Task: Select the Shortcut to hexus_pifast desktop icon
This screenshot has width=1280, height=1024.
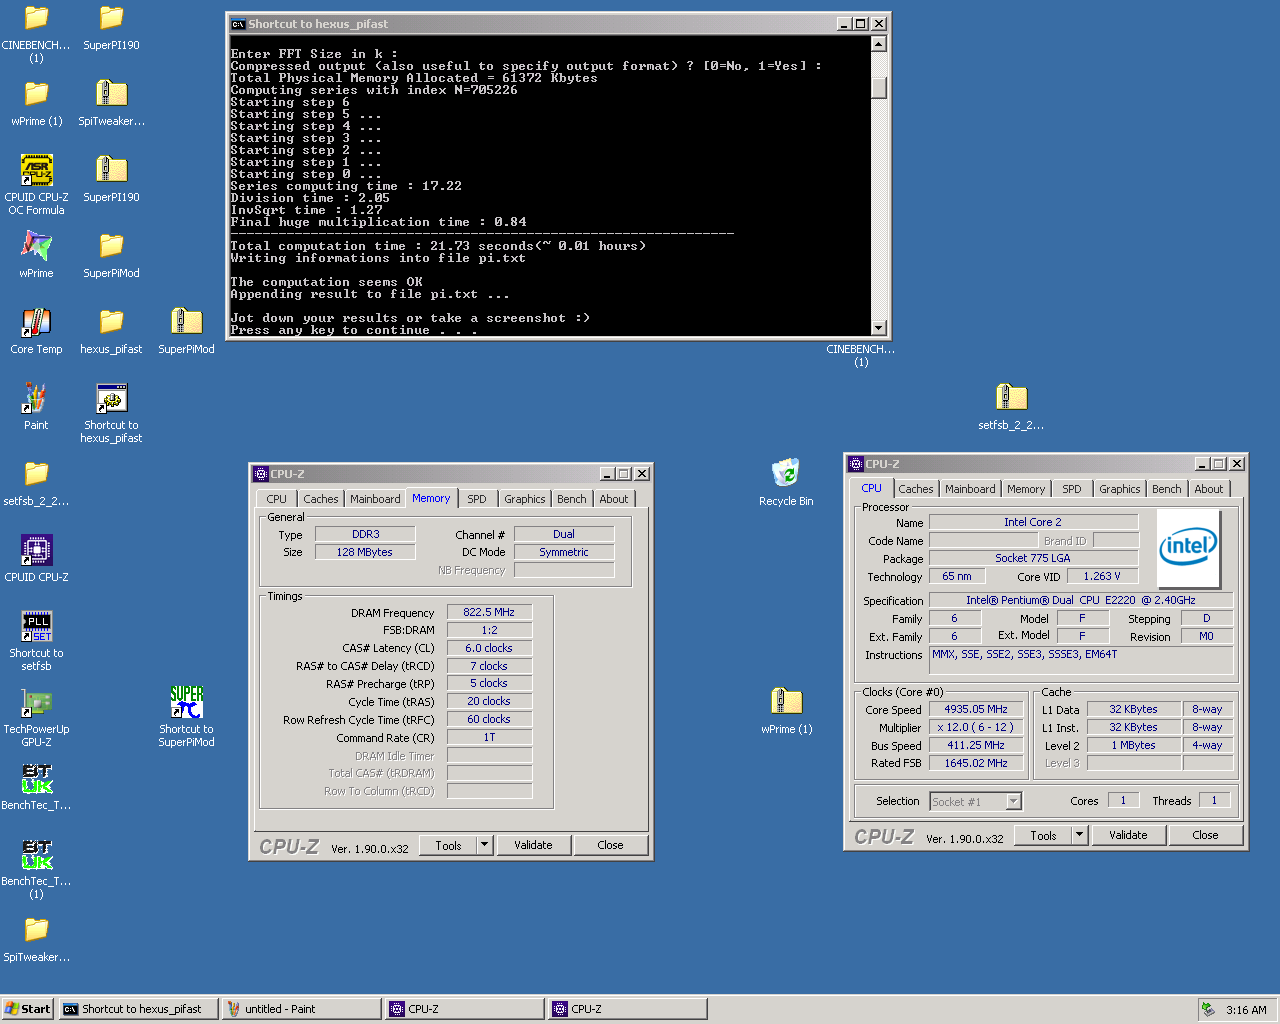Action: point(111,398)
